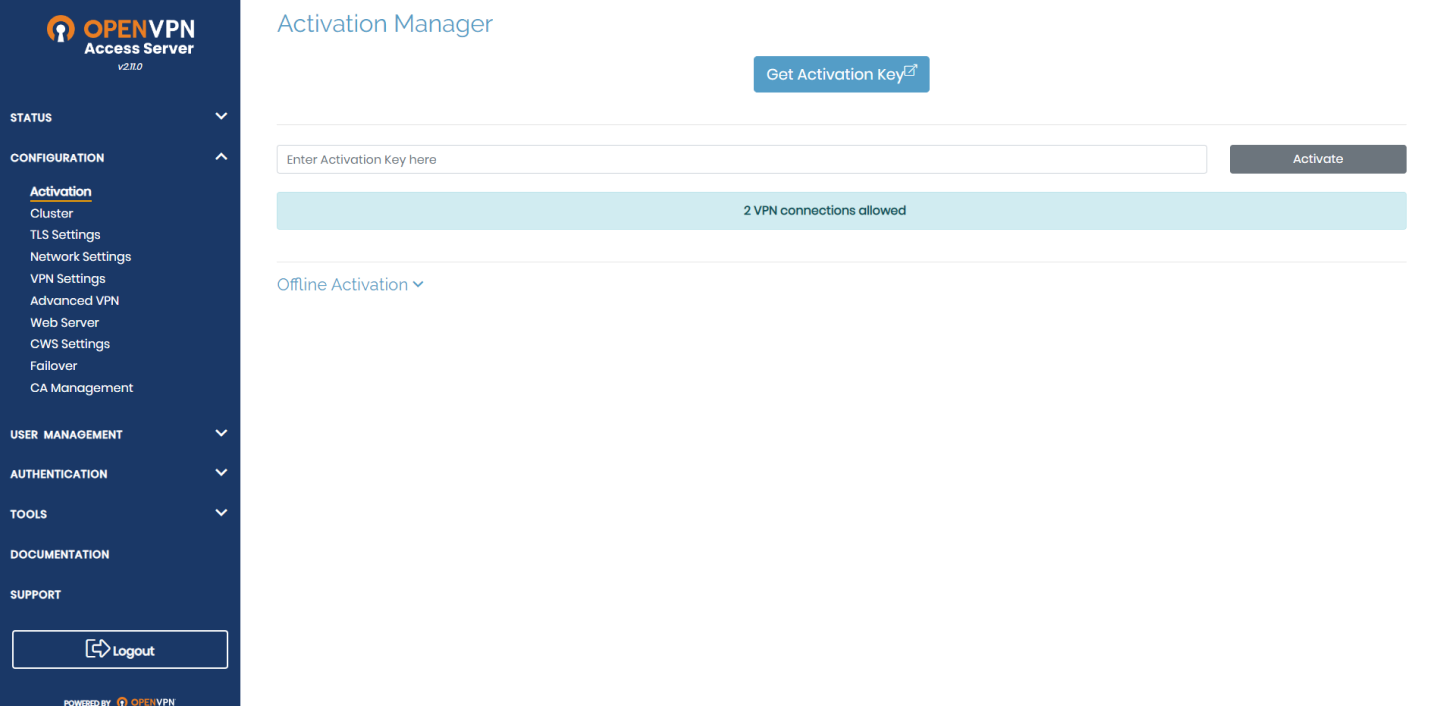Expand the User Management chevron
1443x706 pixels.
coord(221,433)
